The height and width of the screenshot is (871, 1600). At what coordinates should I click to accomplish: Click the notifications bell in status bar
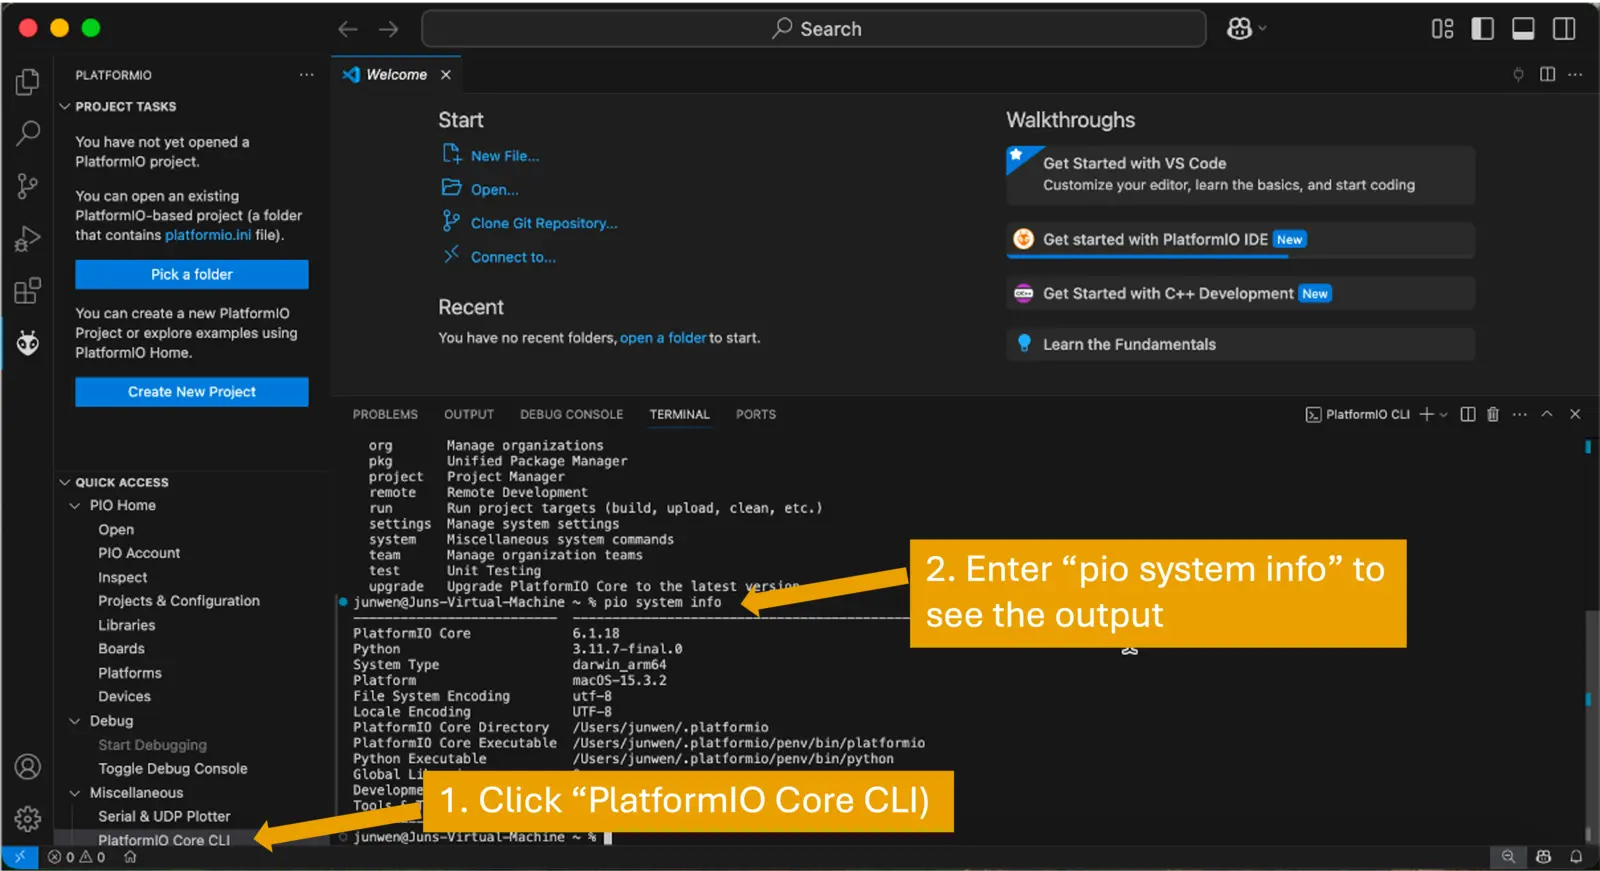[x=1576, y=857]
